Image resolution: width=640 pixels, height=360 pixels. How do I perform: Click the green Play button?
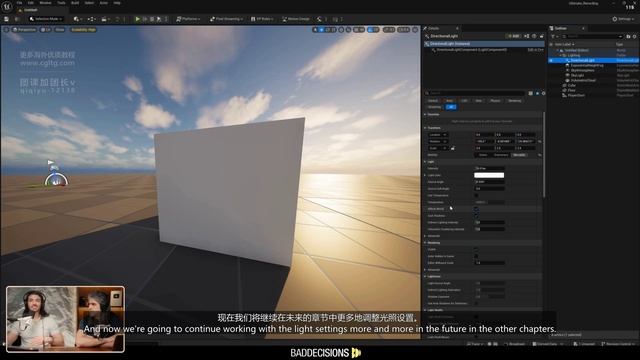click(138, 19)
